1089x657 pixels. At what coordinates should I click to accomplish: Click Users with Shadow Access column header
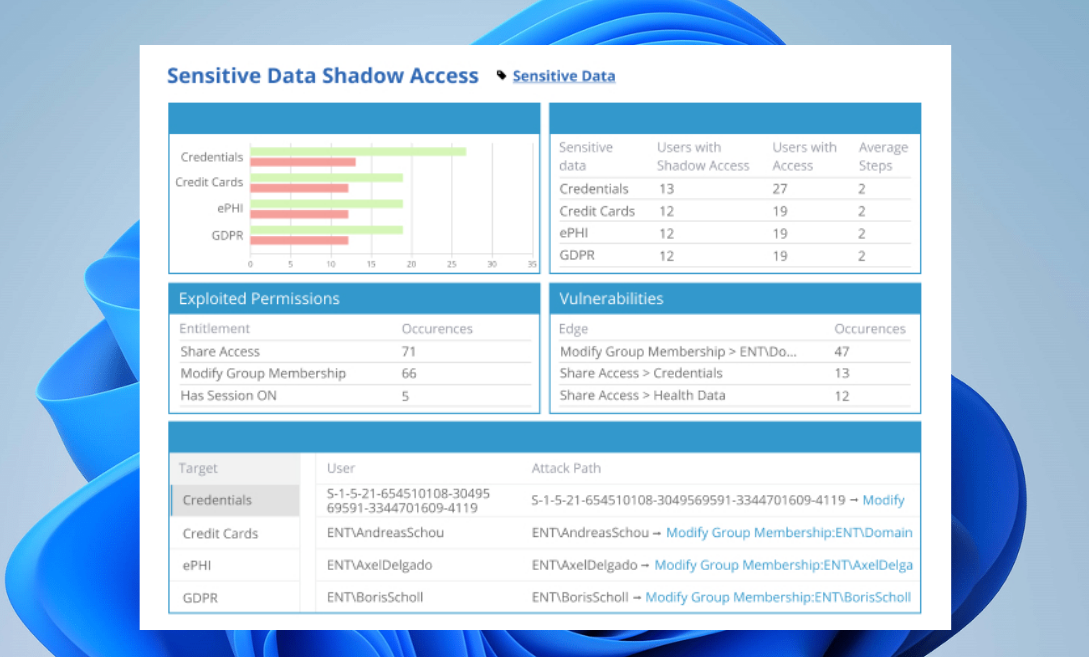point(703,156)
